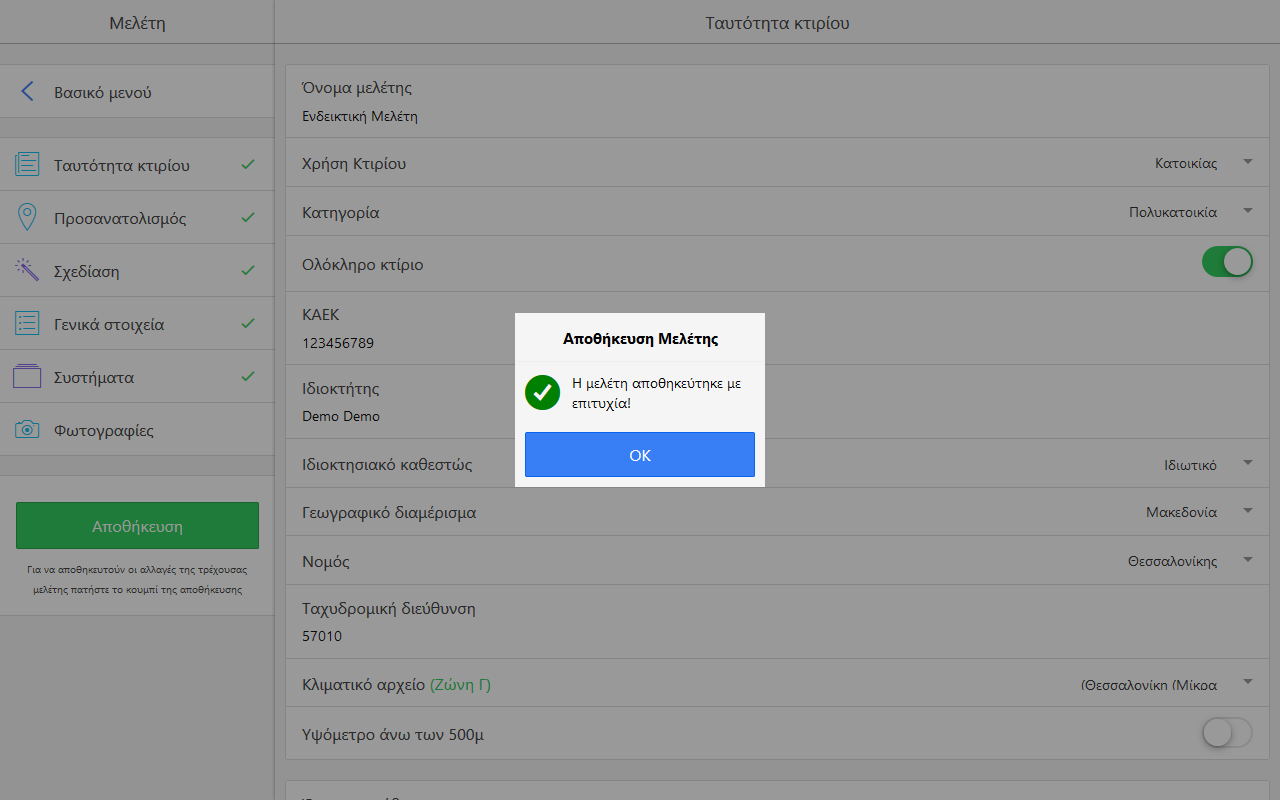Viewport: 1280px width, 800px height.
Task: Click the checkmark next to Προσανατολισμός
Action: pos(248,217)
